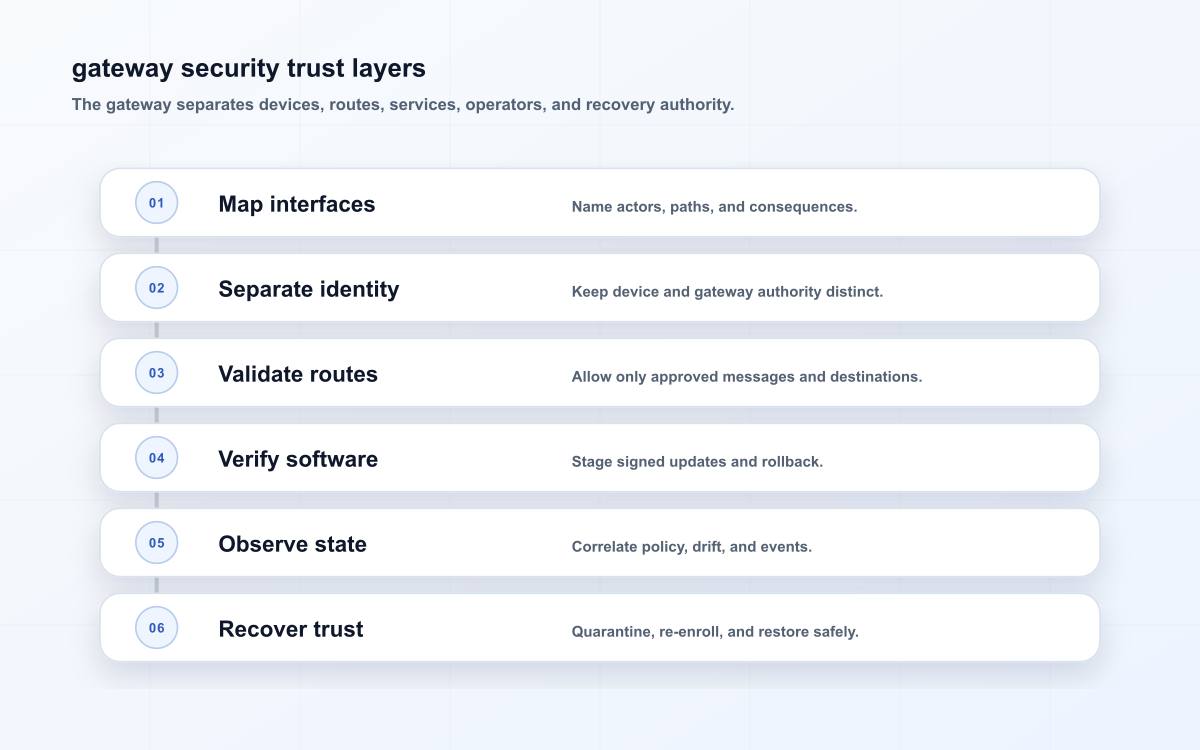
Task: Click 'Allow only approved messages and destinations' text
Action: pos(747,377)
